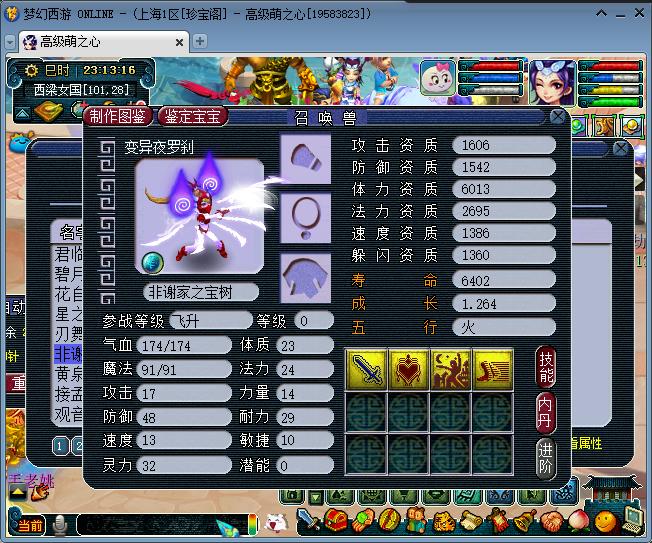Open new tab with plus button
The width and height of the screenshot is (652, 543).
click(200, 41)
